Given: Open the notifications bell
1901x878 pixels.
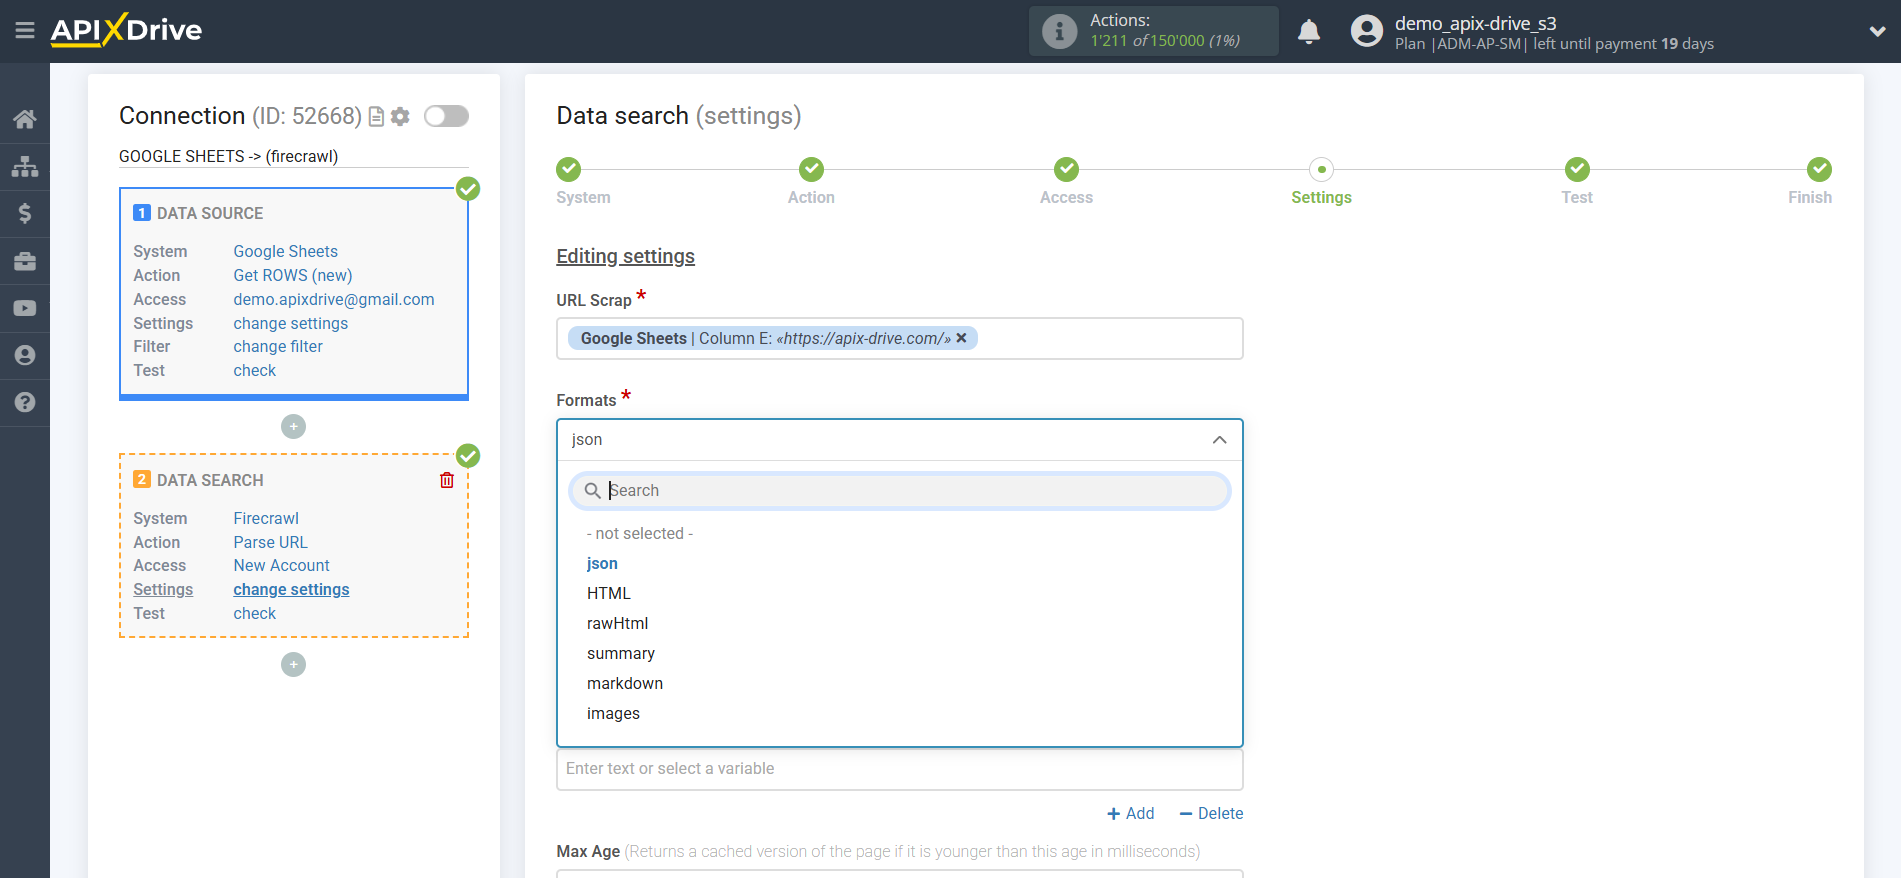Looking at the screenshot, I should (1309, 32).
